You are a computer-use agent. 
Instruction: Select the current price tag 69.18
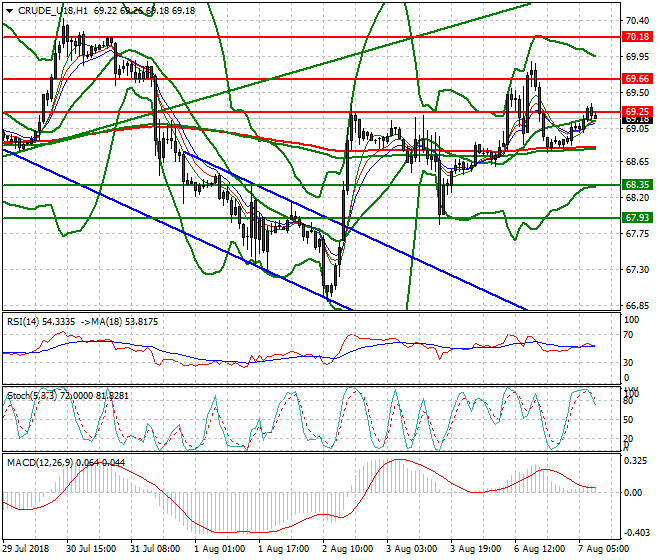pos(637,120)
